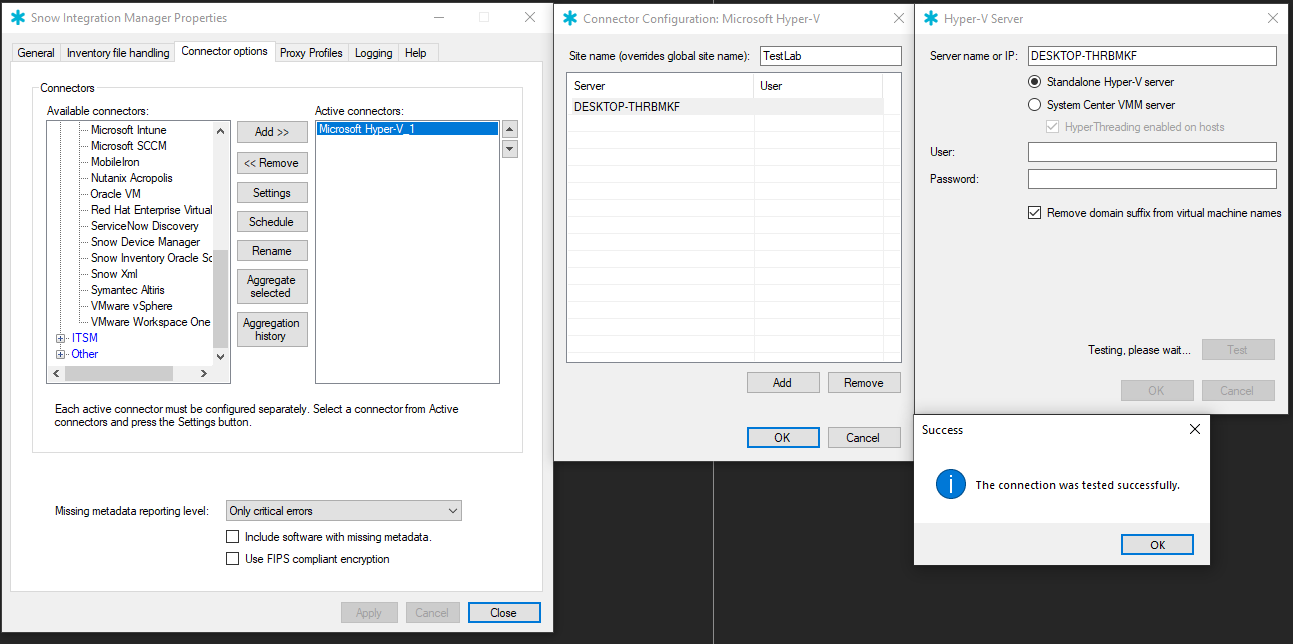Move active connector up with arrow
Viewport: 1293px width, 644px height.
pos(510,130)
